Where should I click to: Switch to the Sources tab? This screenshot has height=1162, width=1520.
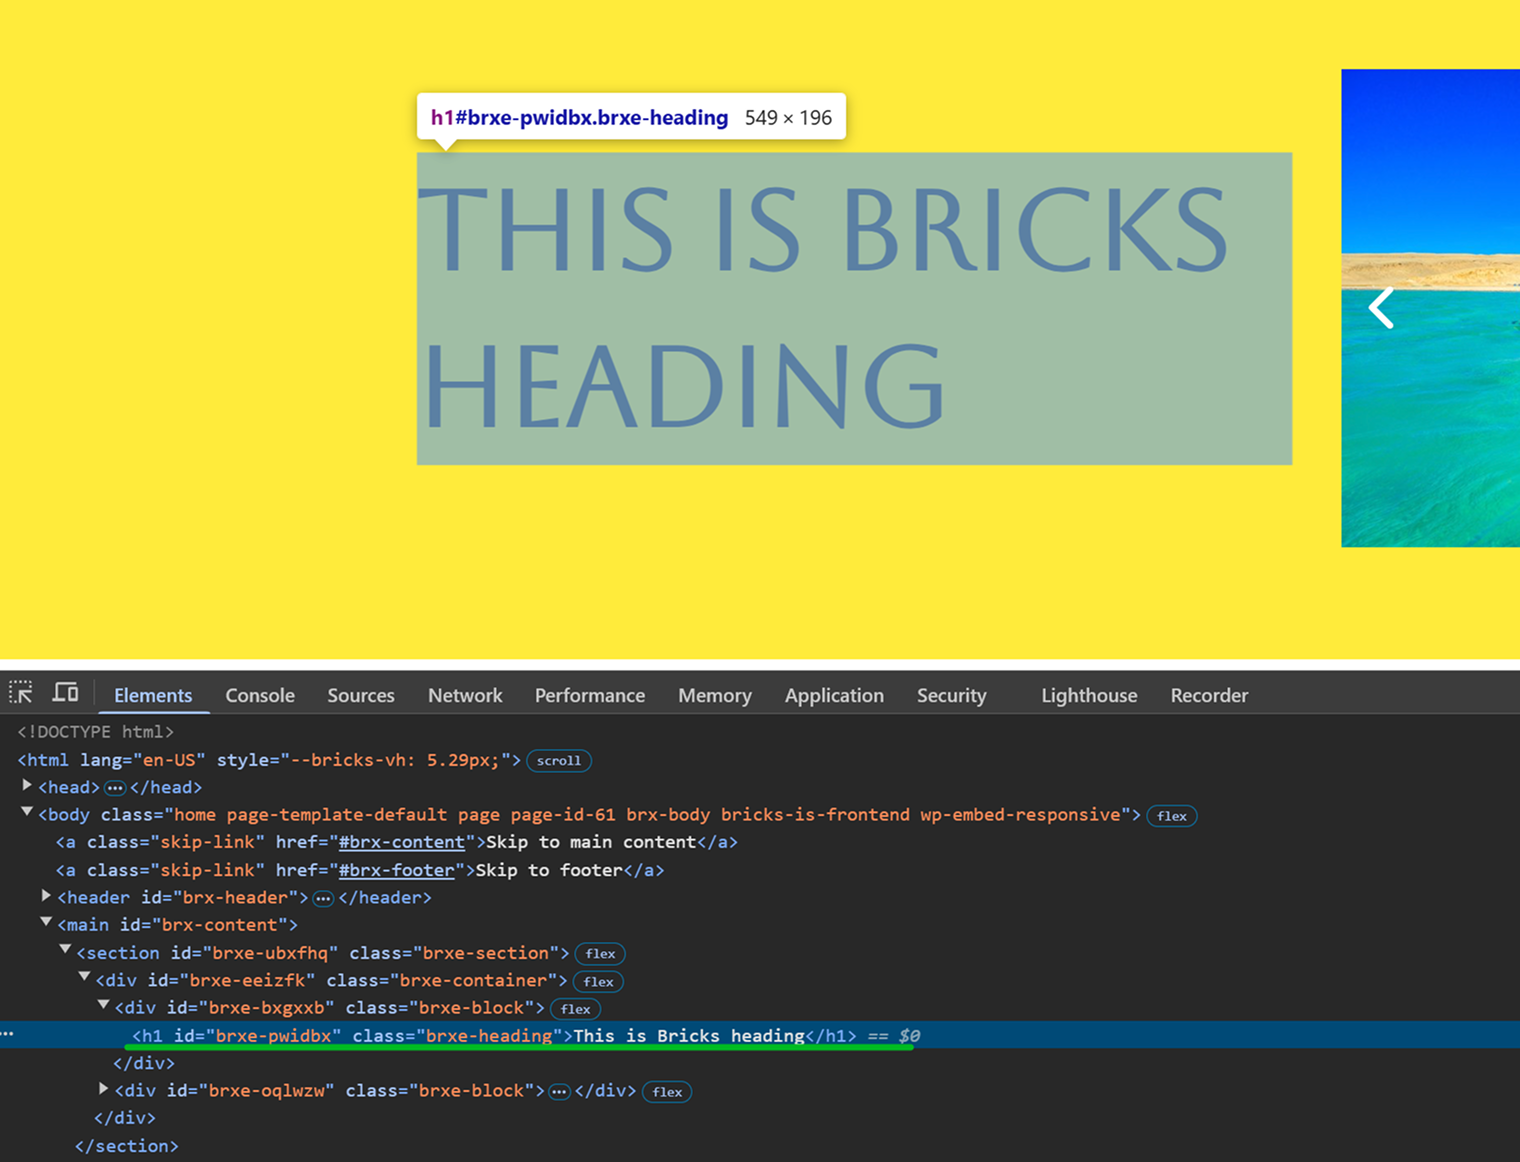point(361,695)
